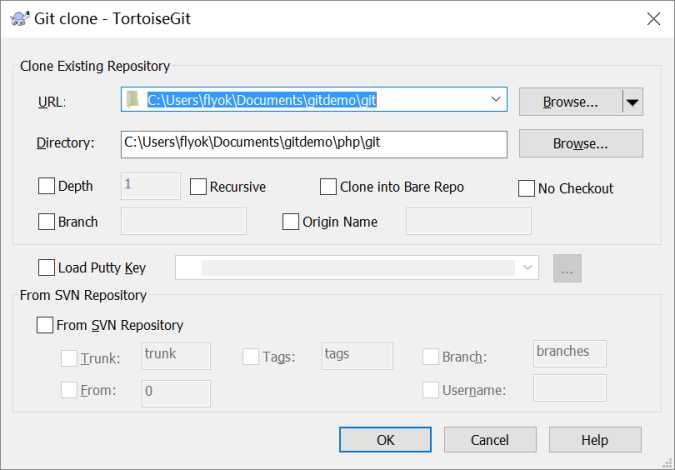
Task: Click Browse next to URL field
Action: [570, 102]
